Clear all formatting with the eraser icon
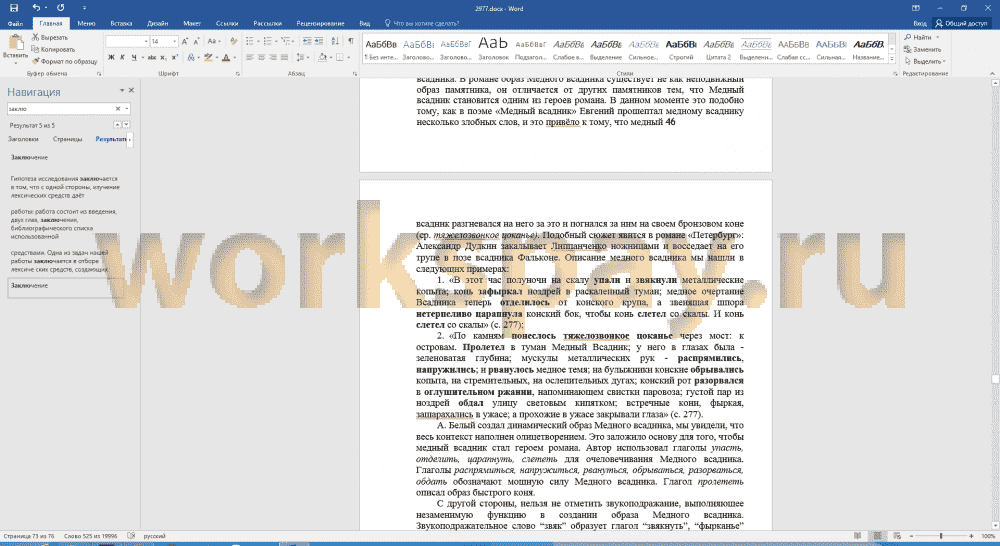 click(x=233, y=41)
